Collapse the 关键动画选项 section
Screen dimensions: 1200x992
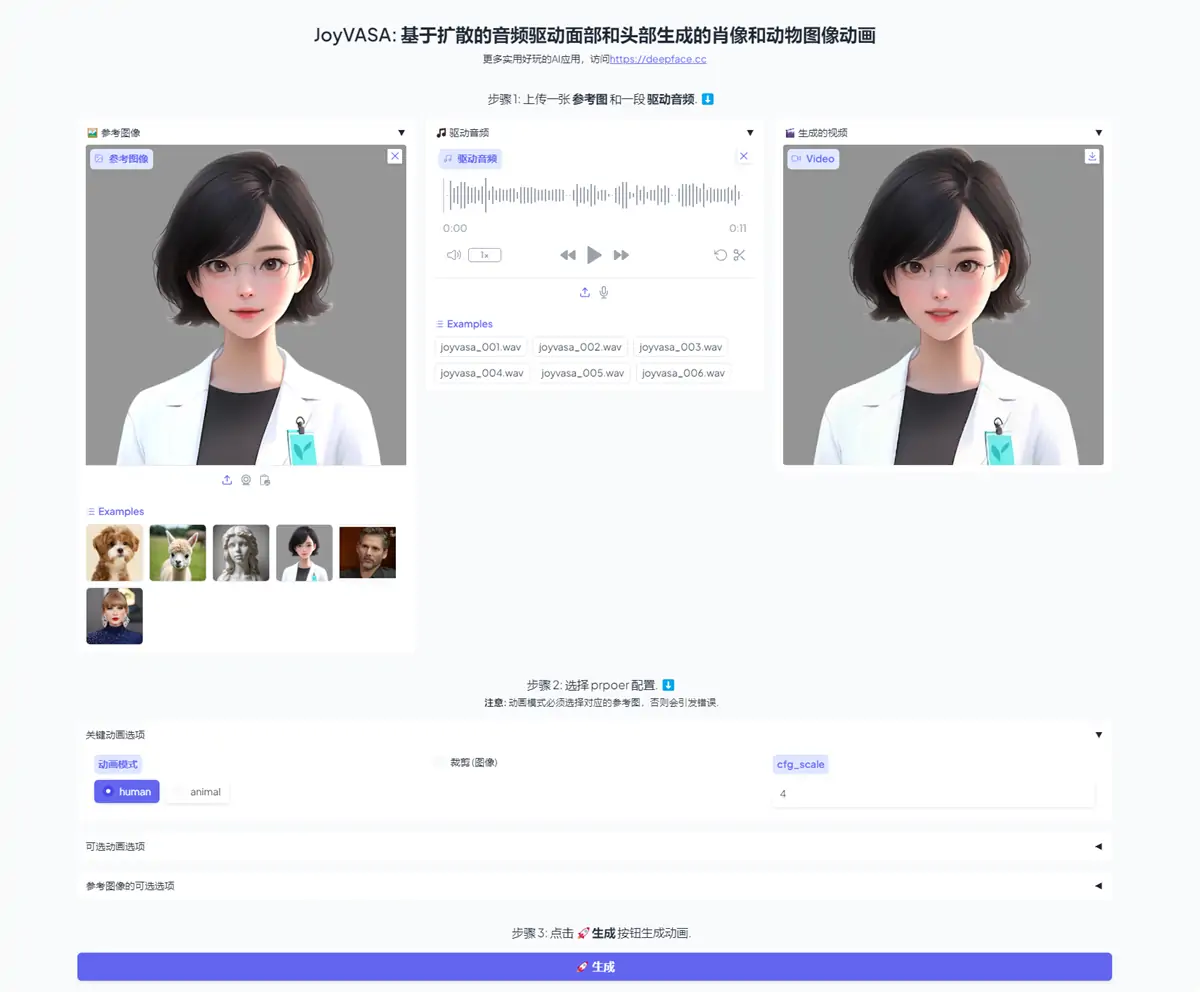click(x=1099, y=734)
